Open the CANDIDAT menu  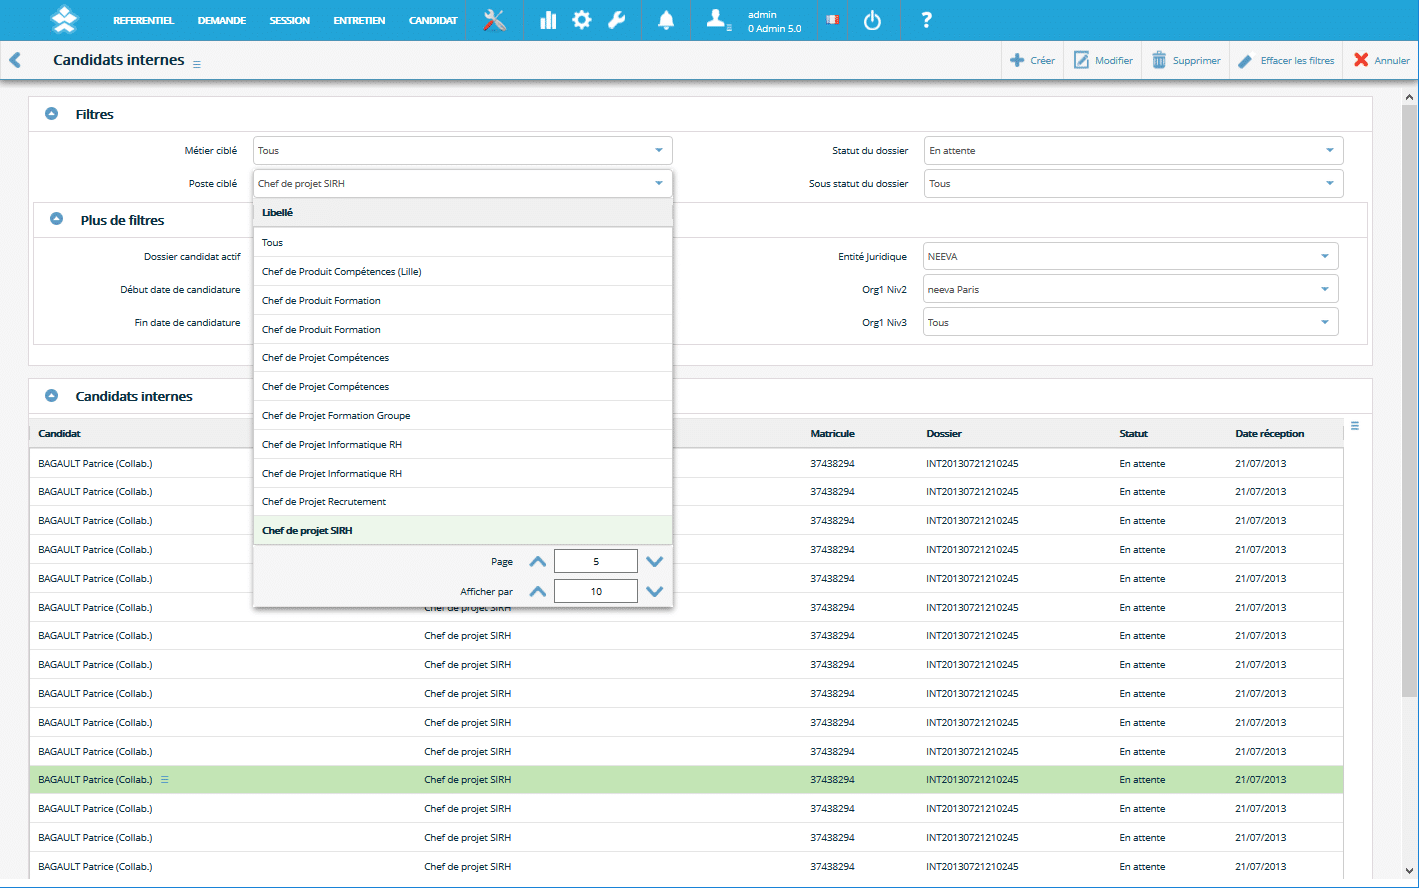click(x=433, y=20)
